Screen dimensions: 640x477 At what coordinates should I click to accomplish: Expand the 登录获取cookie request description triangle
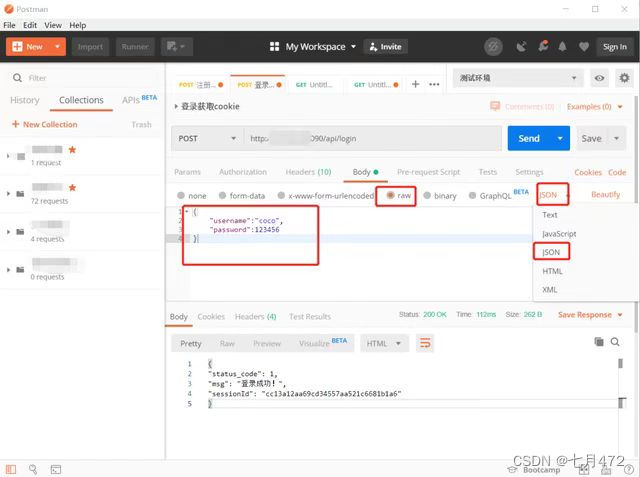click(x=176, y=106)
